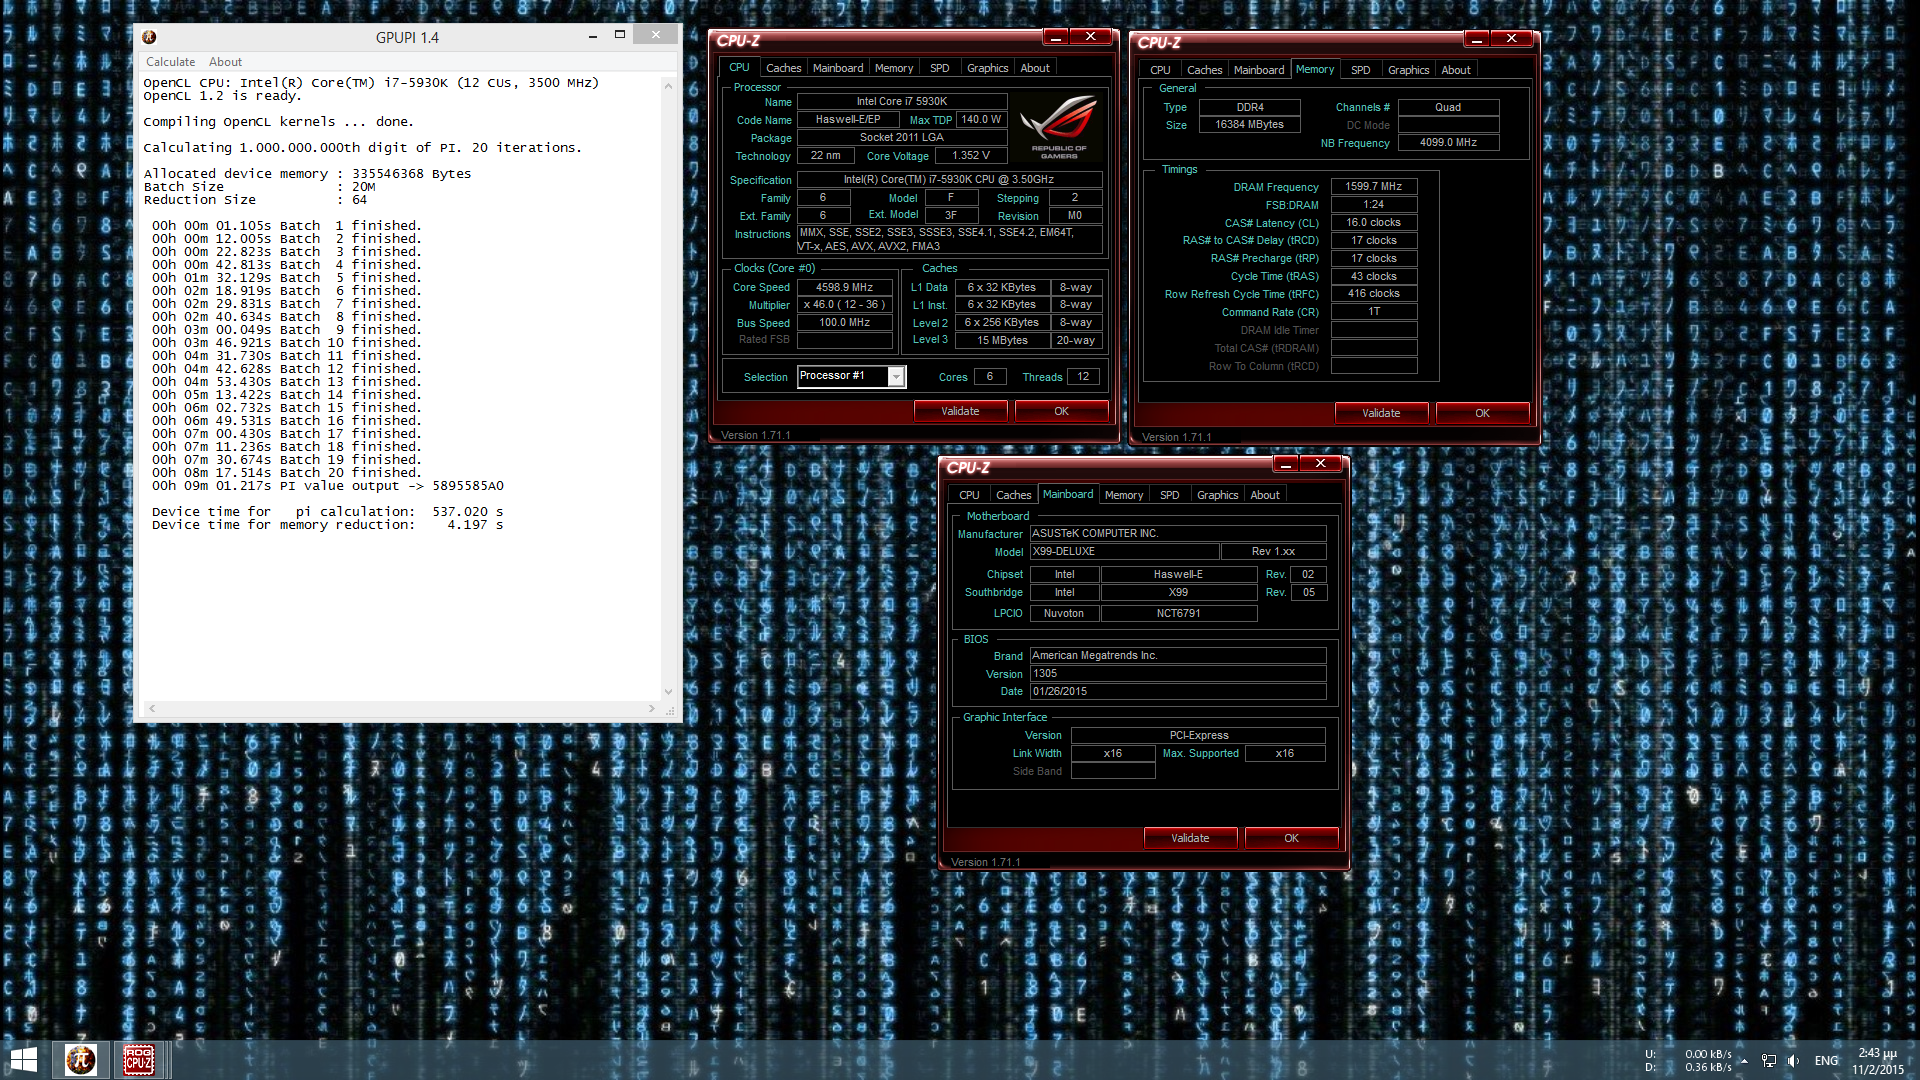
Task: Open the taskbar clock showing 11/2/2015
Action: click(x=1877, y=1061)
